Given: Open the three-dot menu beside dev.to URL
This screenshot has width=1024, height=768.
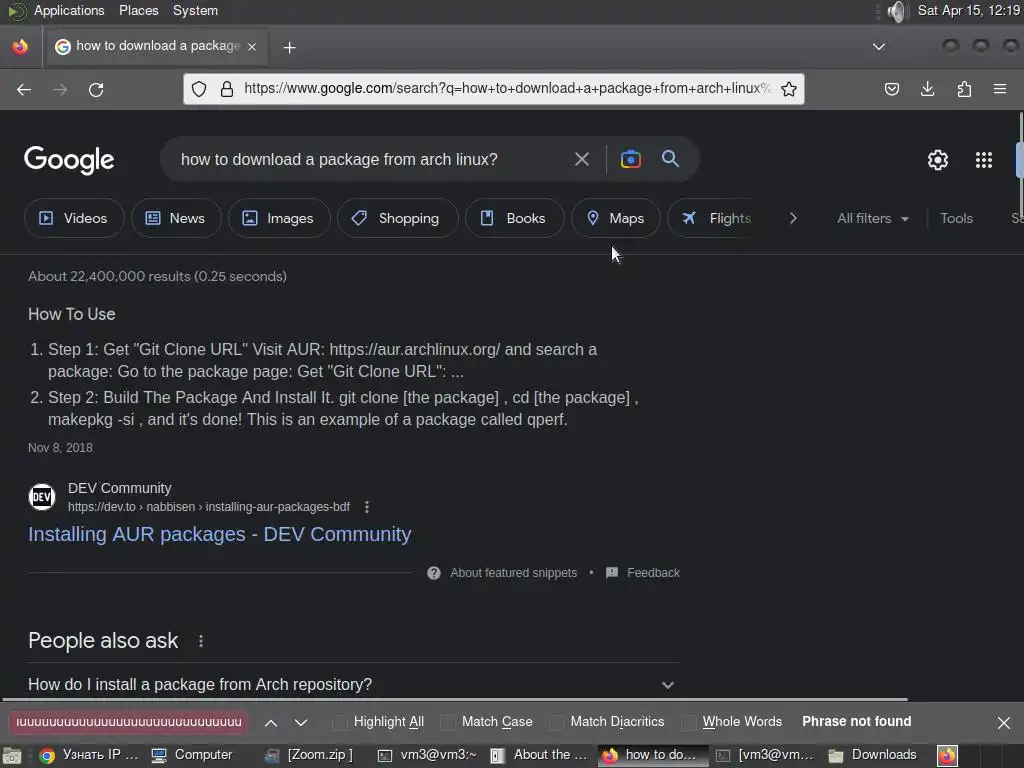Looking at the screenshot, I should (366, 507).
